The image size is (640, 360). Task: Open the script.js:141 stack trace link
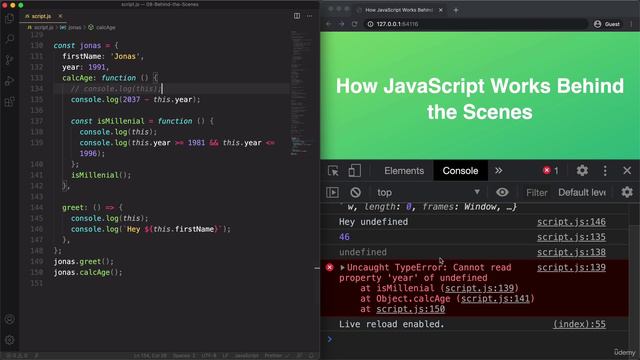tap(495, 299)
